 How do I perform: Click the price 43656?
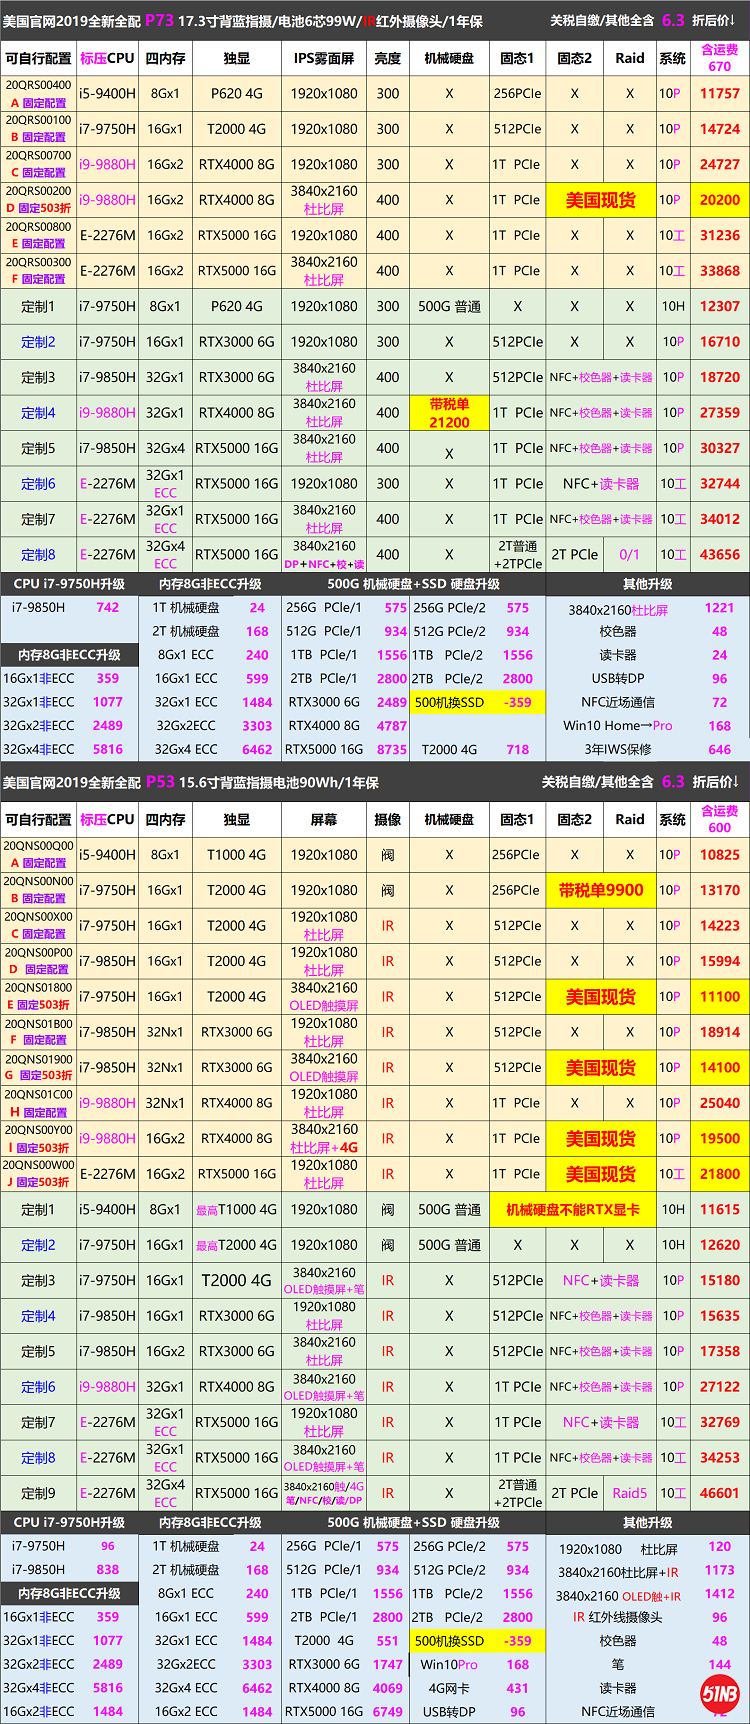pos(719,555)
